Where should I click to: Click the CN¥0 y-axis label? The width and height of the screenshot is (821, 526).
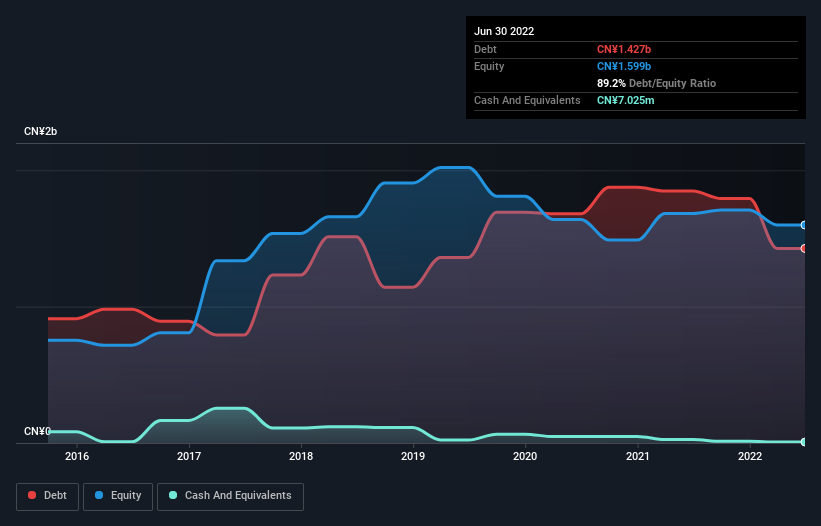(x=37, y=431)
